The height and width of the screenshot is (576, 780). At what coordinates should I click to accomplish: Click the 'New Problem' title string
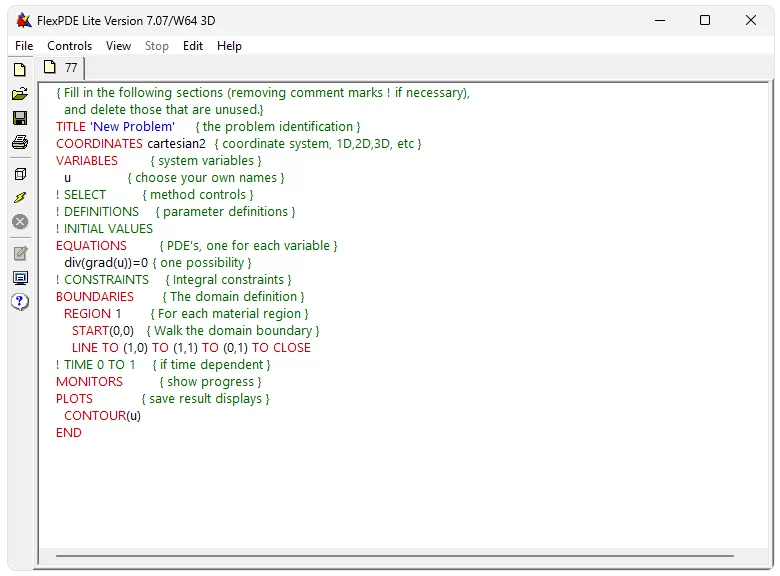click(132, 127)
